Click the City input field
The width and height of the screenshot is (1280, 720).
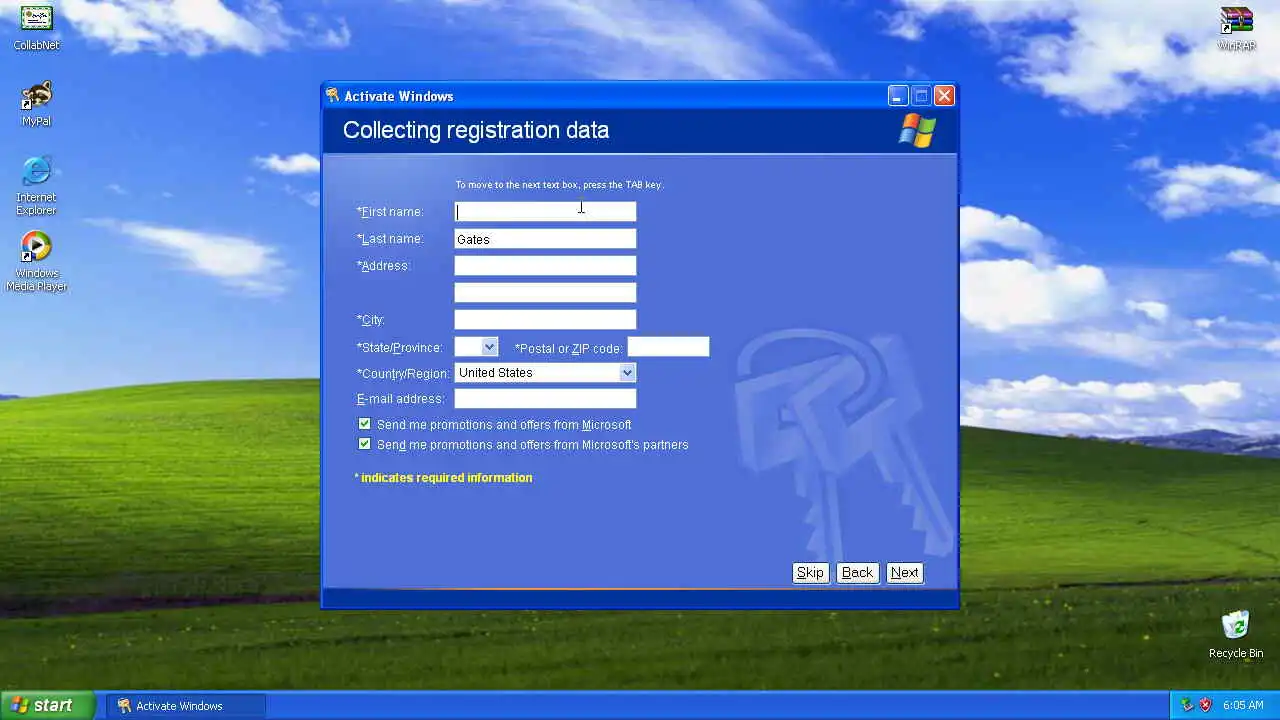[545, 319]
